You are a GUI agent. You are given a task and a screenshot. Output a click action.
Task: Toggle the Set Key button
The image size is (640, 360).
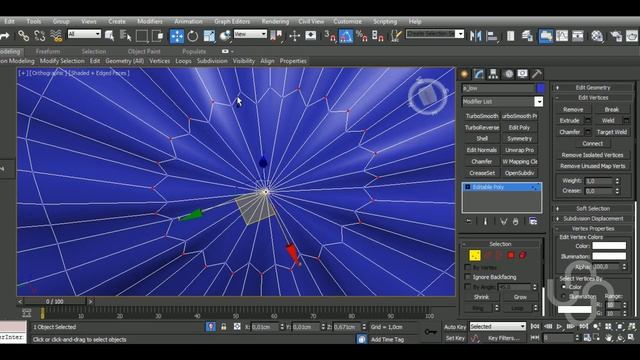455,338
